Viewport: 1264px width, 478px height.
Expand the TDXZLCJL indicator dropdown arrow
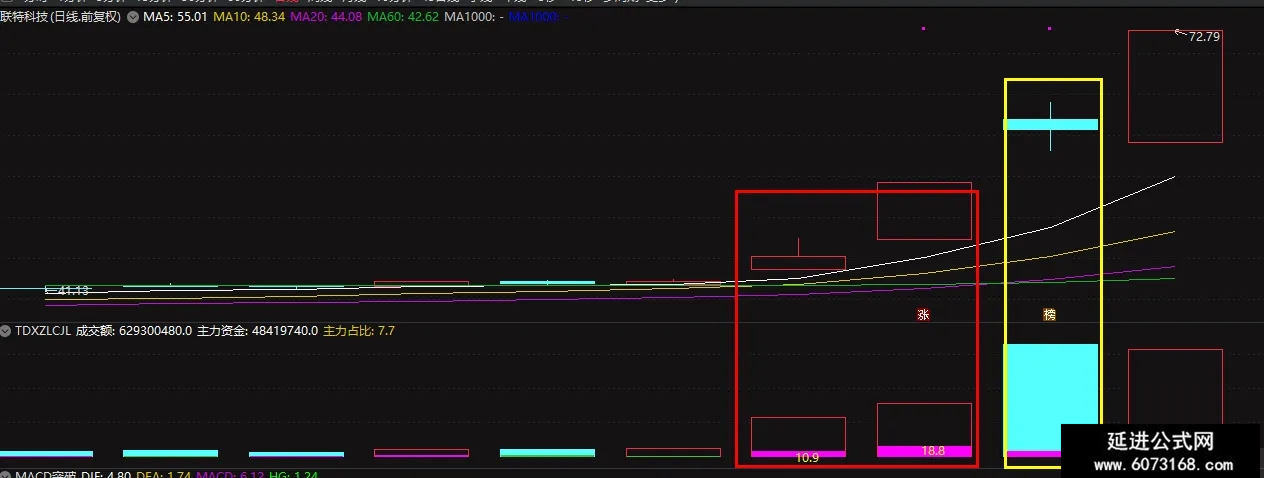click(x=6, y=330)
